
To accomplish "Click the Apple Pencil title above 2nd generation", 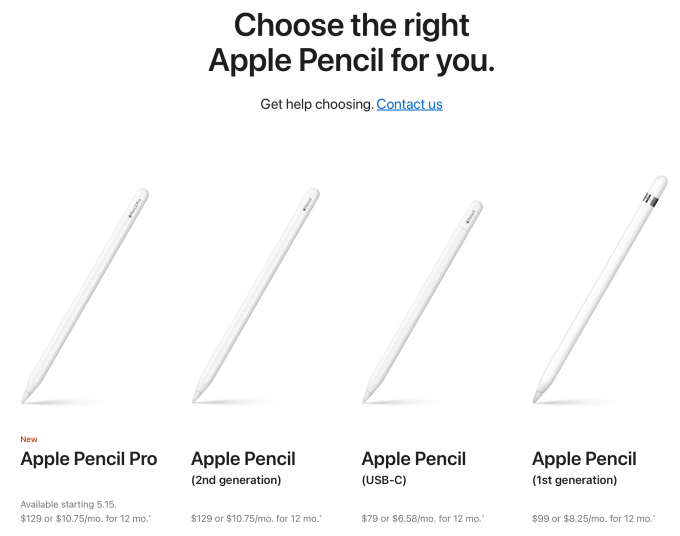I will click(243, 459).
